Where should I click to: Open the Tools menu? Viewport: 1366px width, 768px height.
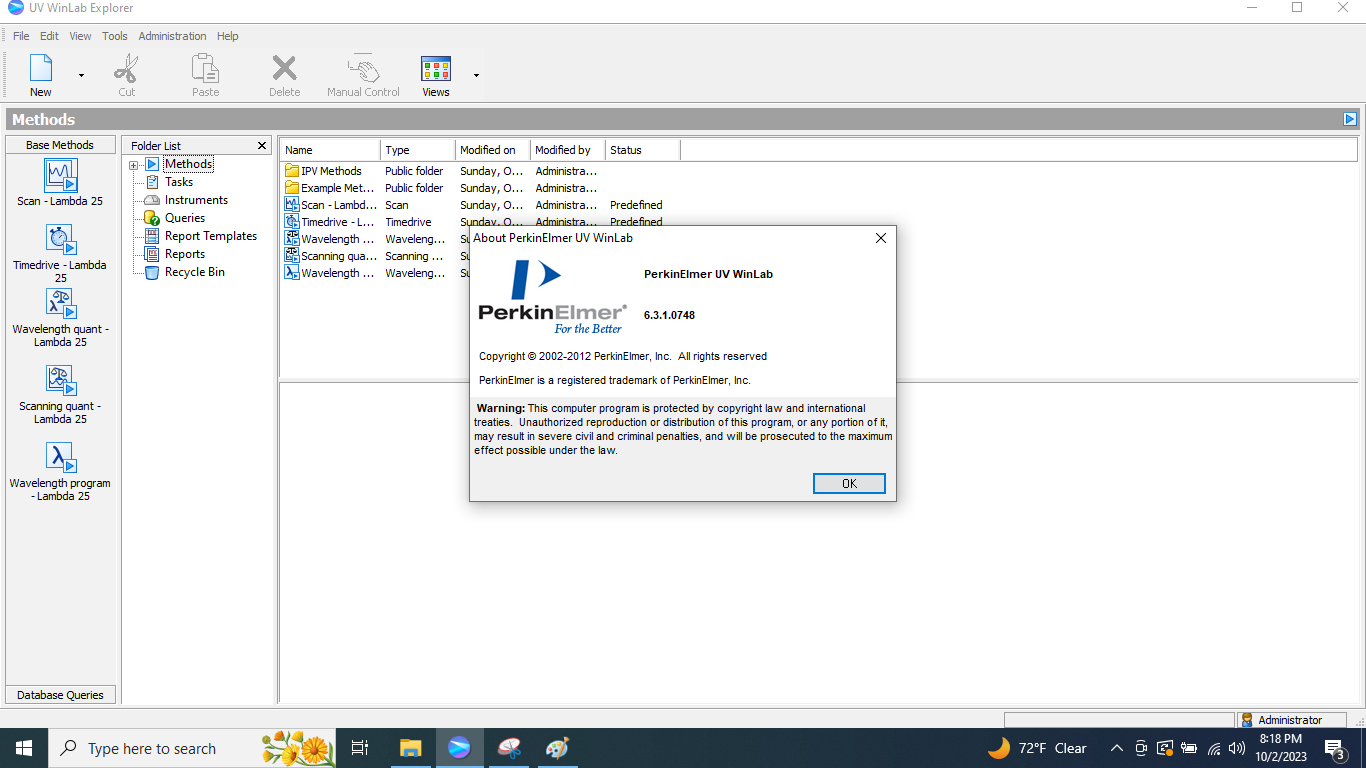pos(115,36)
